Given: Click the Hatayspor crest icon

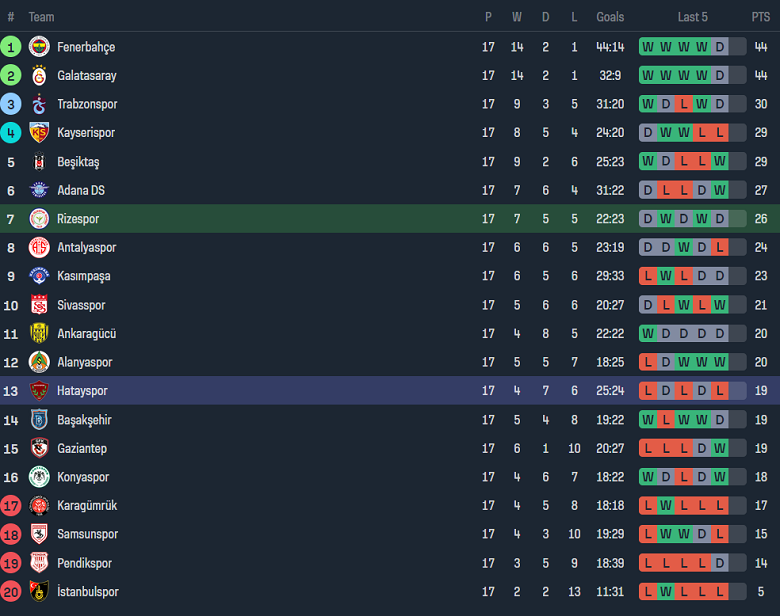Looking at the screenshot, I should (39, 391).
